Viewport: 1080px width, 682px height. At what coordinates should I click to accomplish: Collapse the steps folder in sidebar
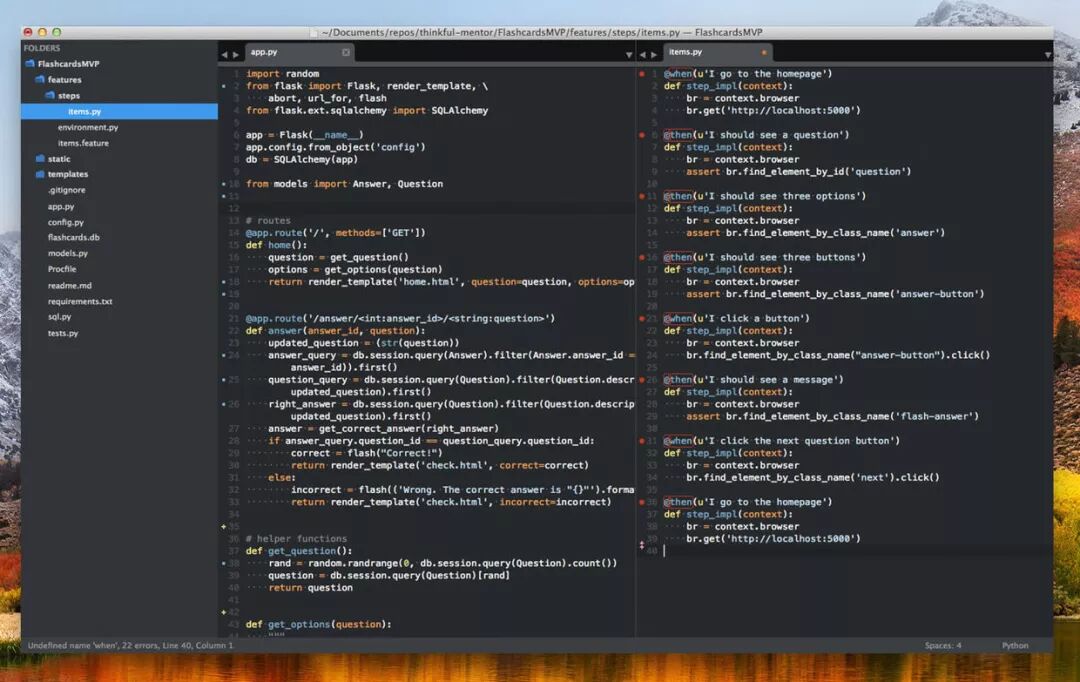pyautogui.click(x=50, y=95)
